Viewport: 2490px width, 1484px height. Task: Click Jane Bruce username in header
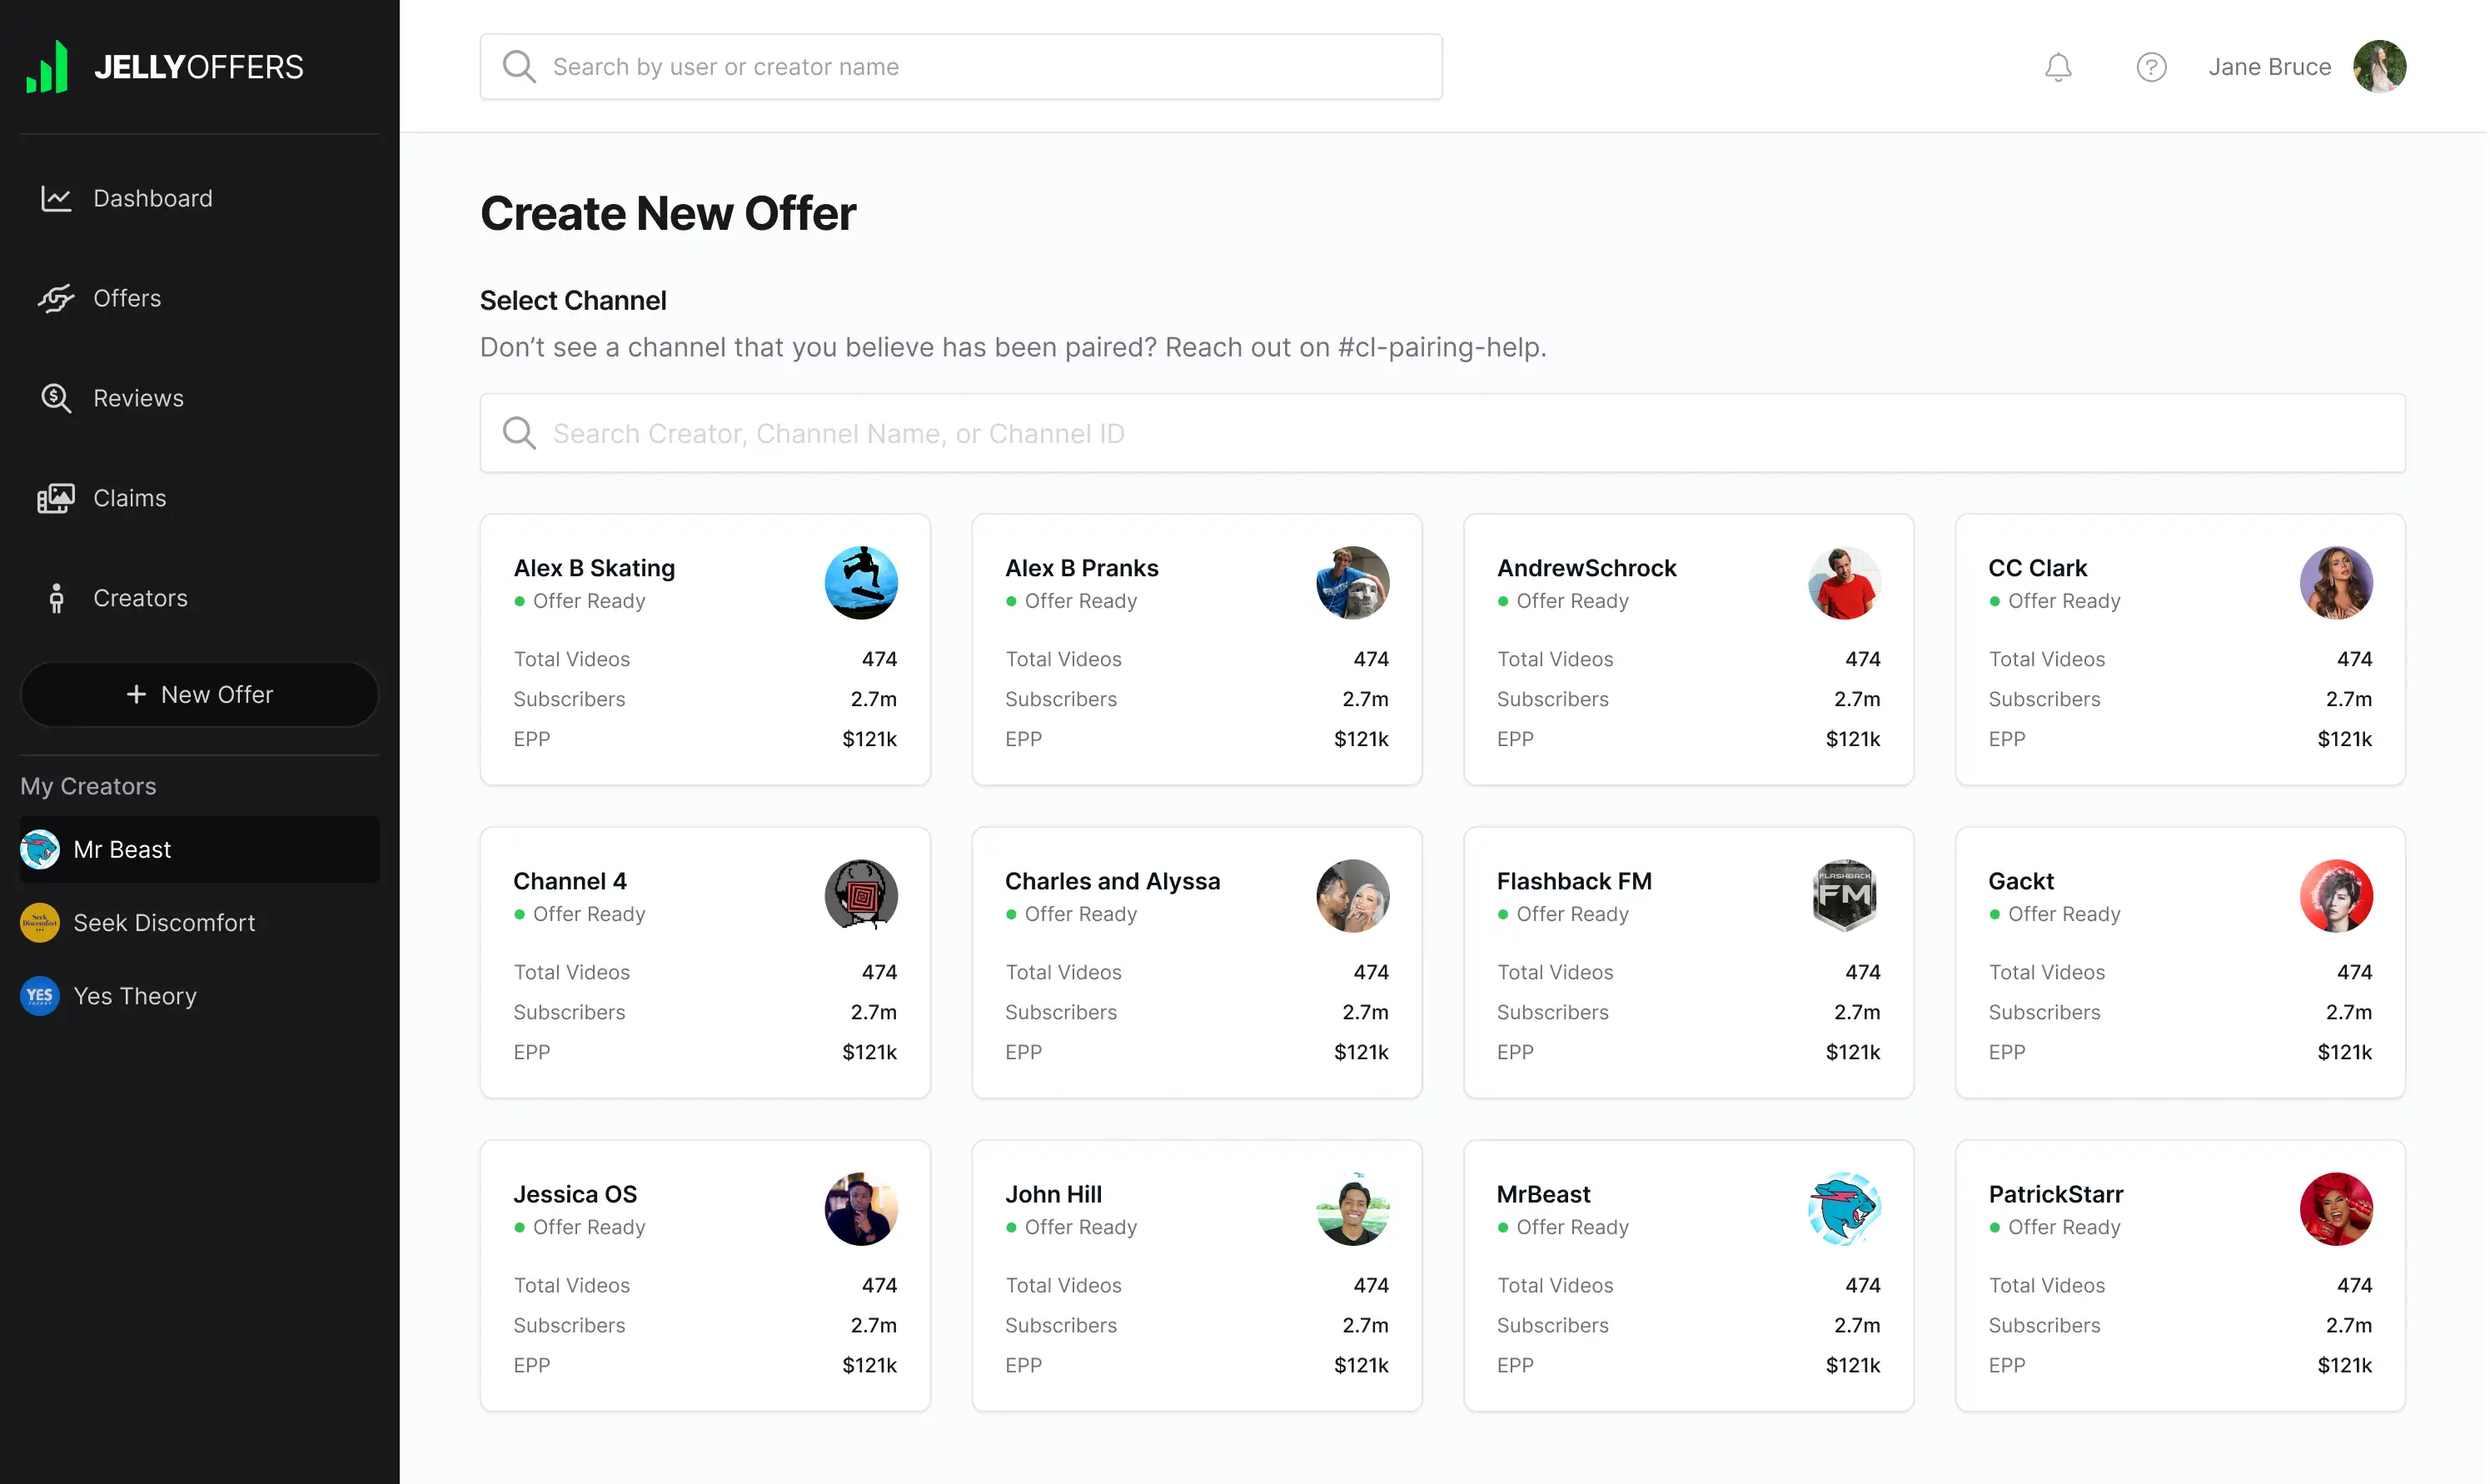click(x=2269, y=67)
